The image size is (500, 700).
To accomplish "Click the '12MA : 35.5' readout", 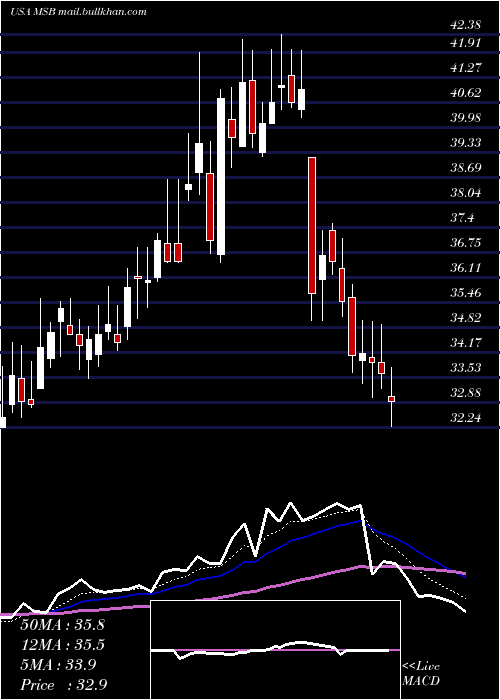I will [x=63, y=645].
